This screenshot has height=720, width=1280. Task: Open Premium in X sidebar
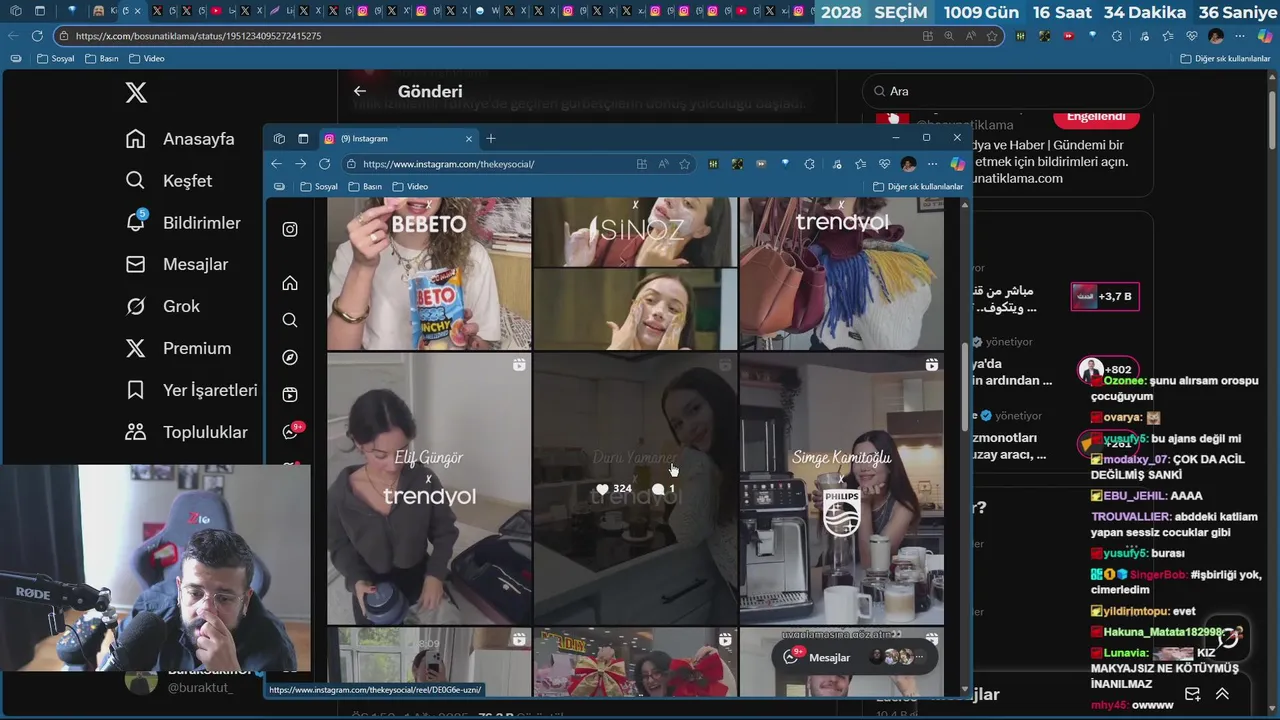(x=178, y=349)
